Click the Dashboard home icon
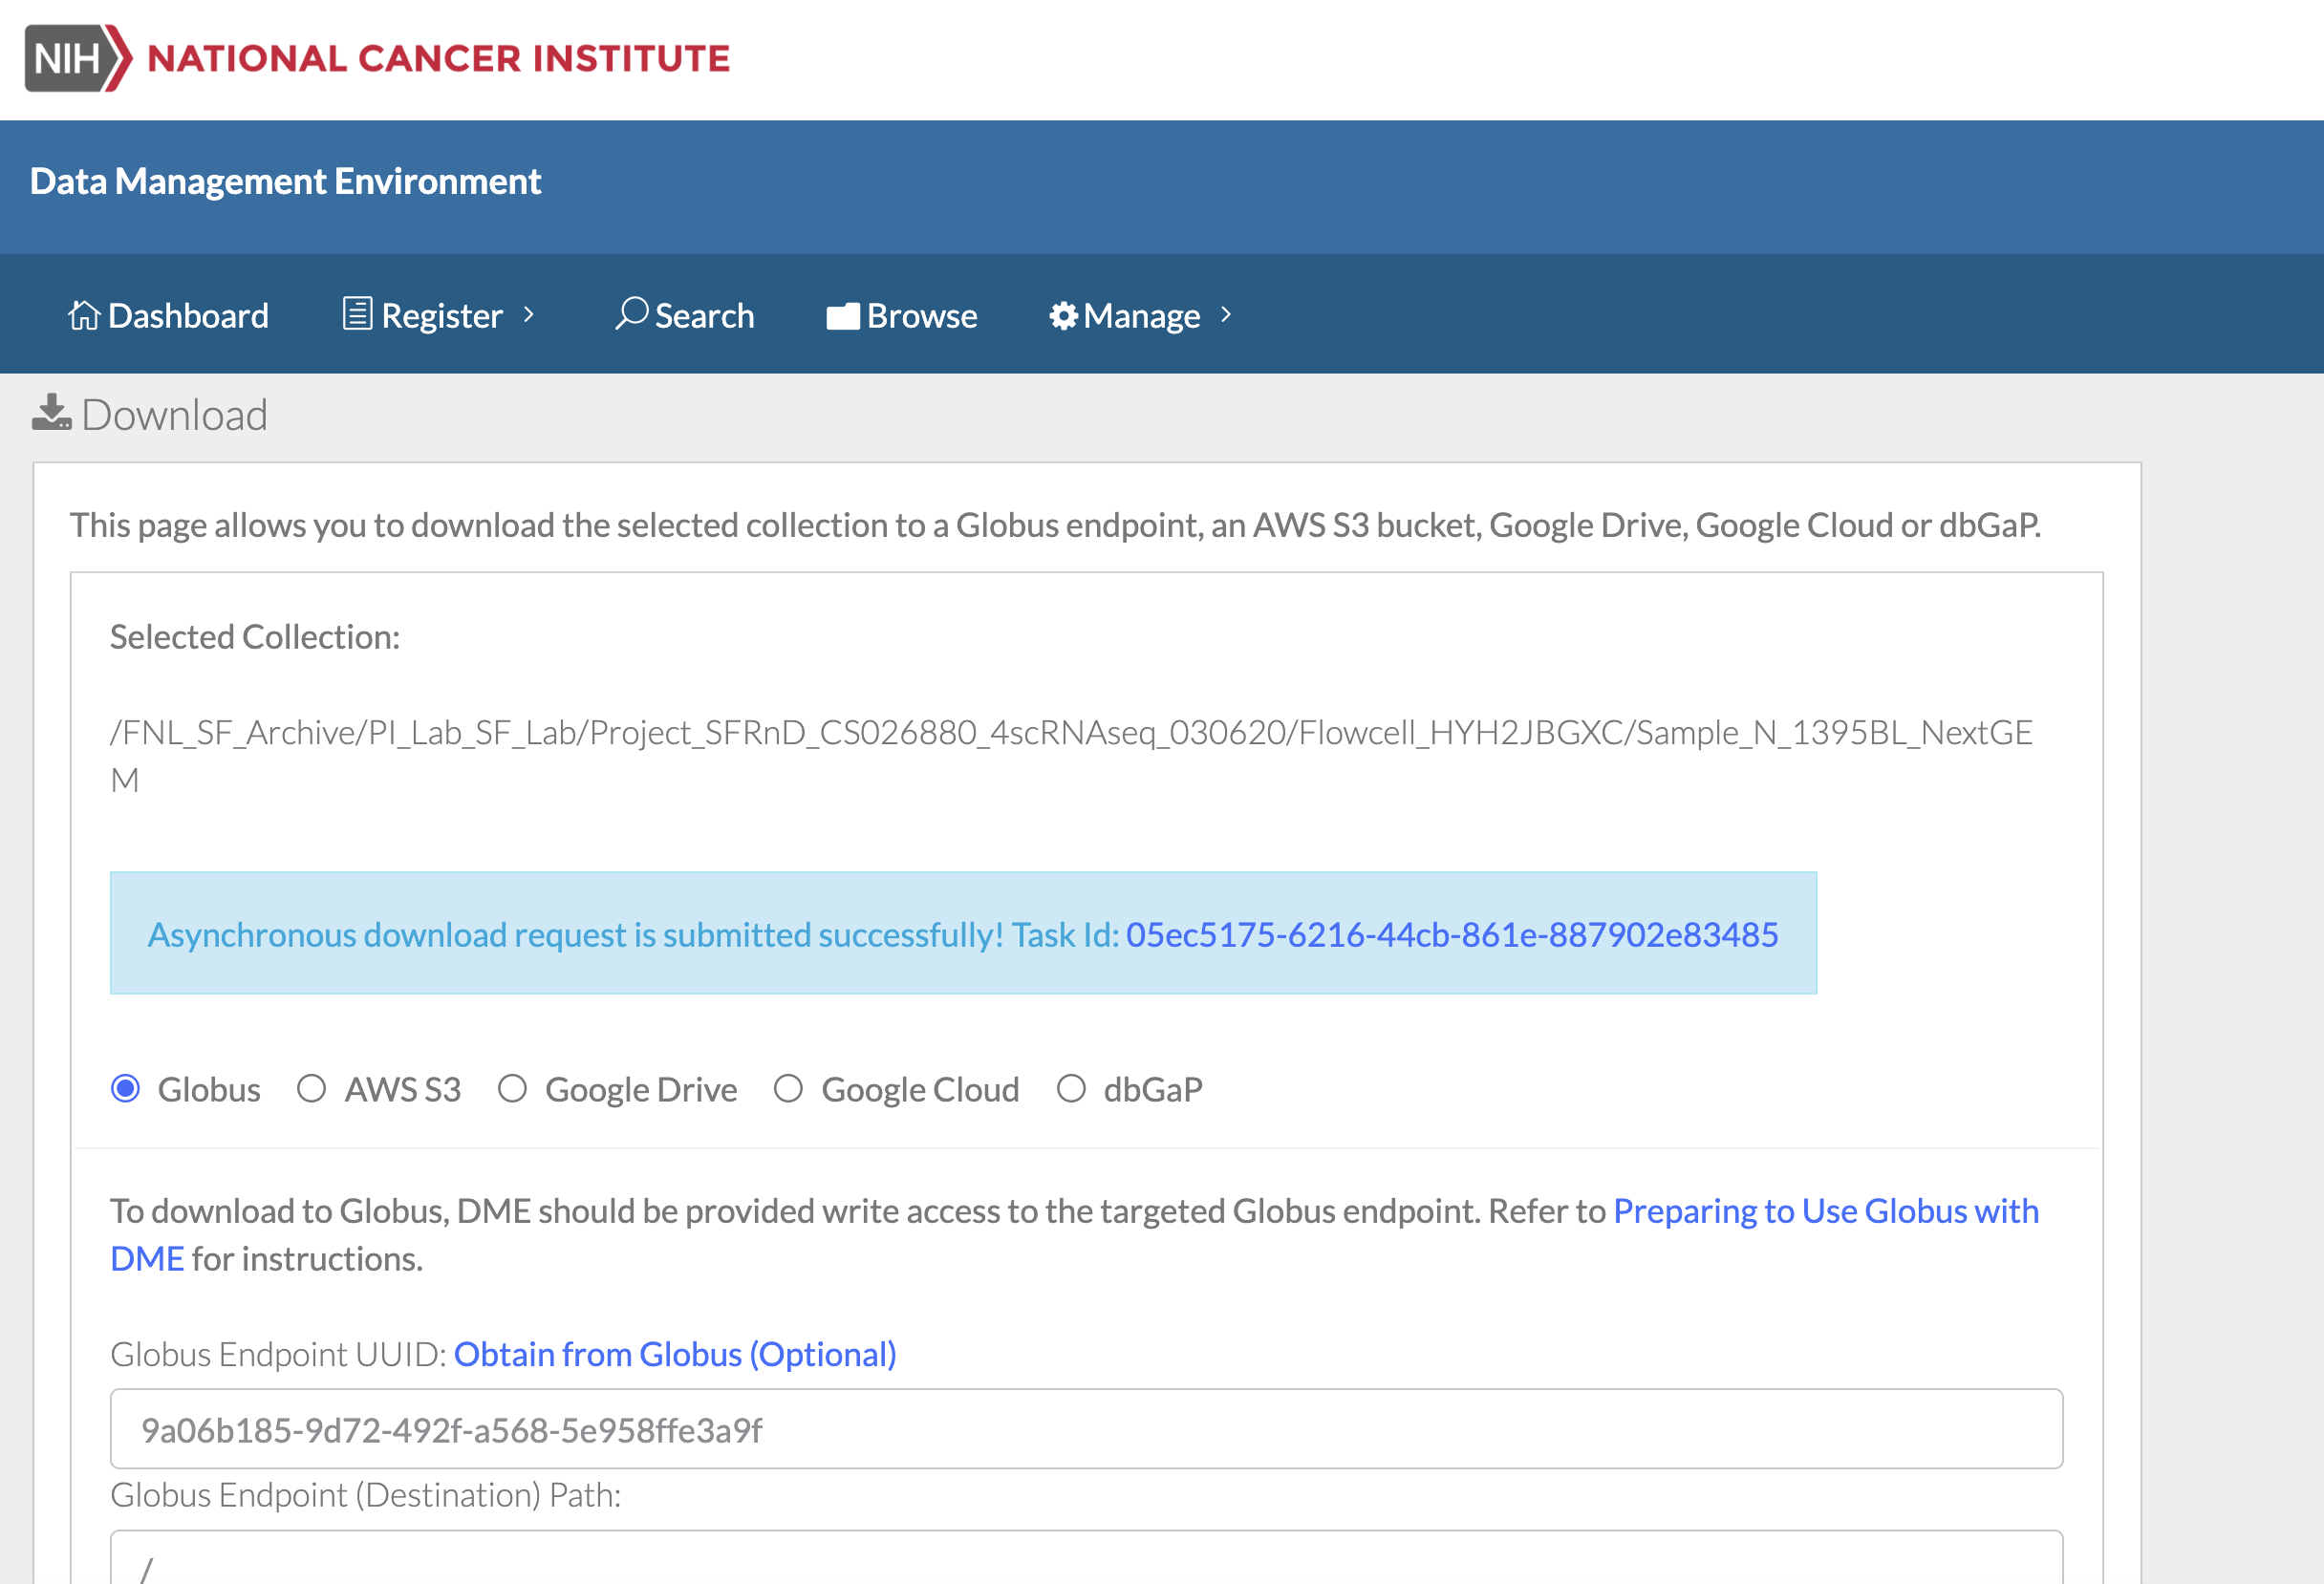Image resolution: width=2324 pixels, height=1584 pixels. [x=83, y=315]
